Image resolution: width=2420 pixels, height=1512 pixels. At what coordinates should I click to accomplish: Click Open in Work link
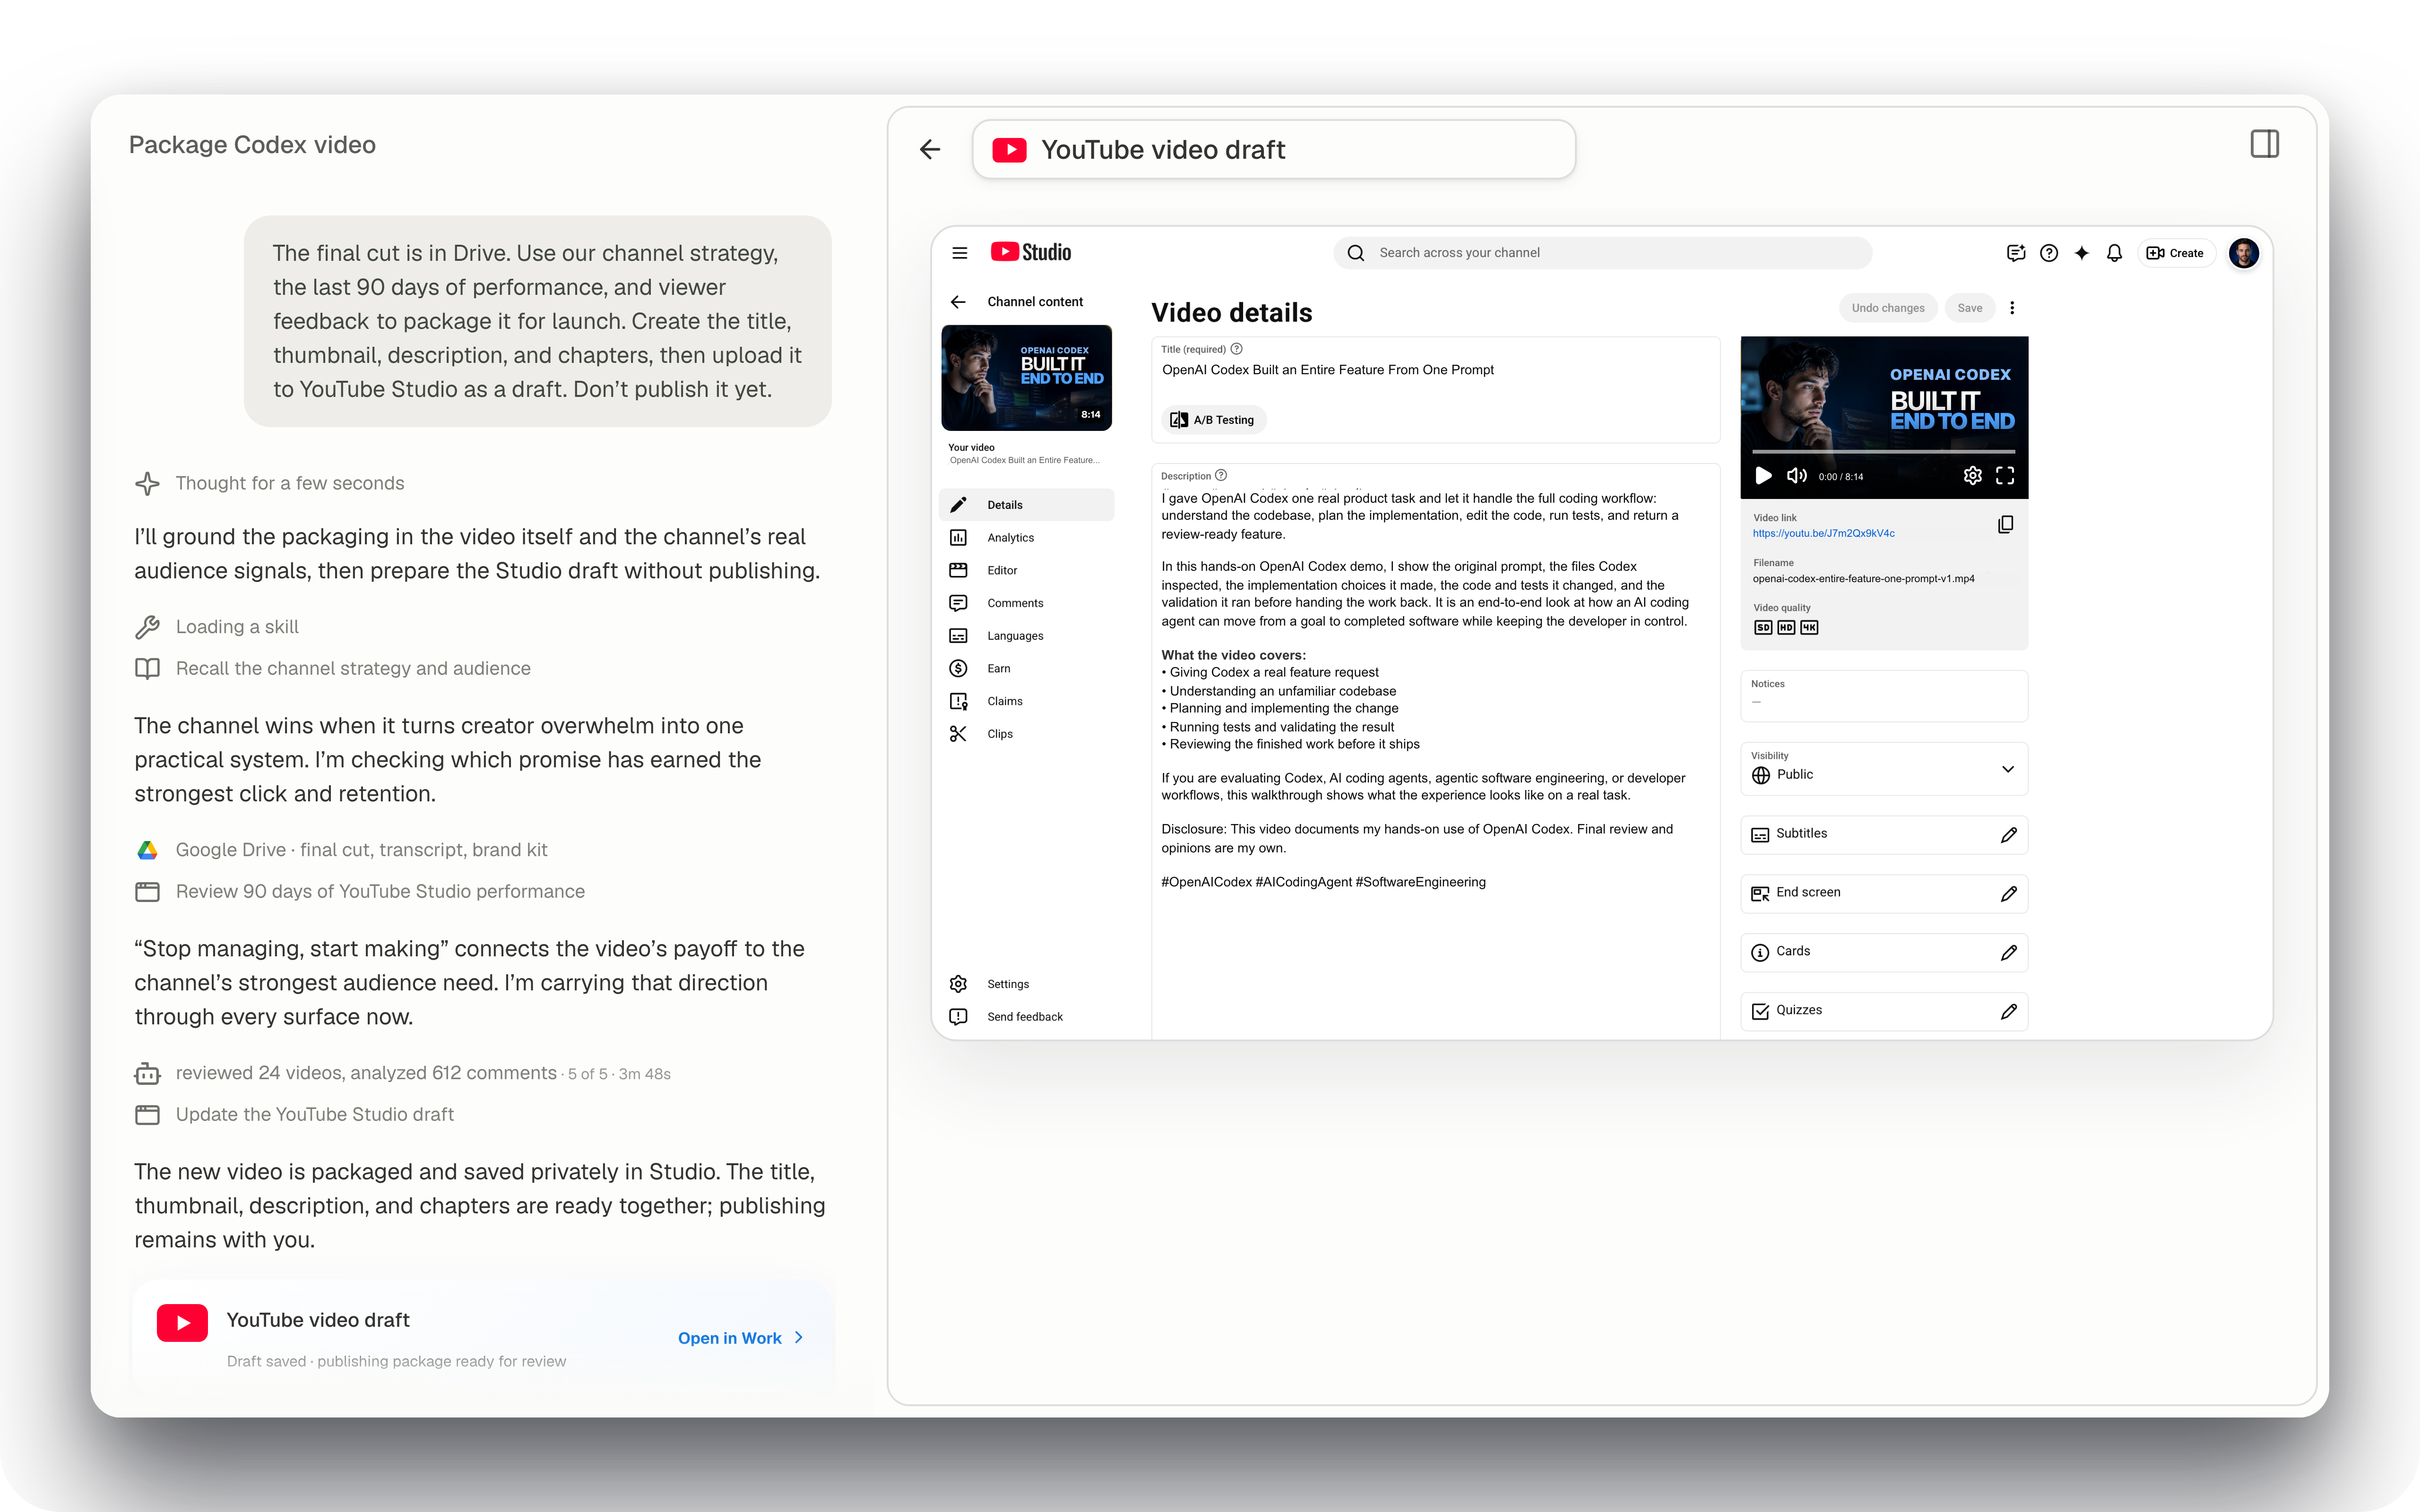coord(740,1338)
